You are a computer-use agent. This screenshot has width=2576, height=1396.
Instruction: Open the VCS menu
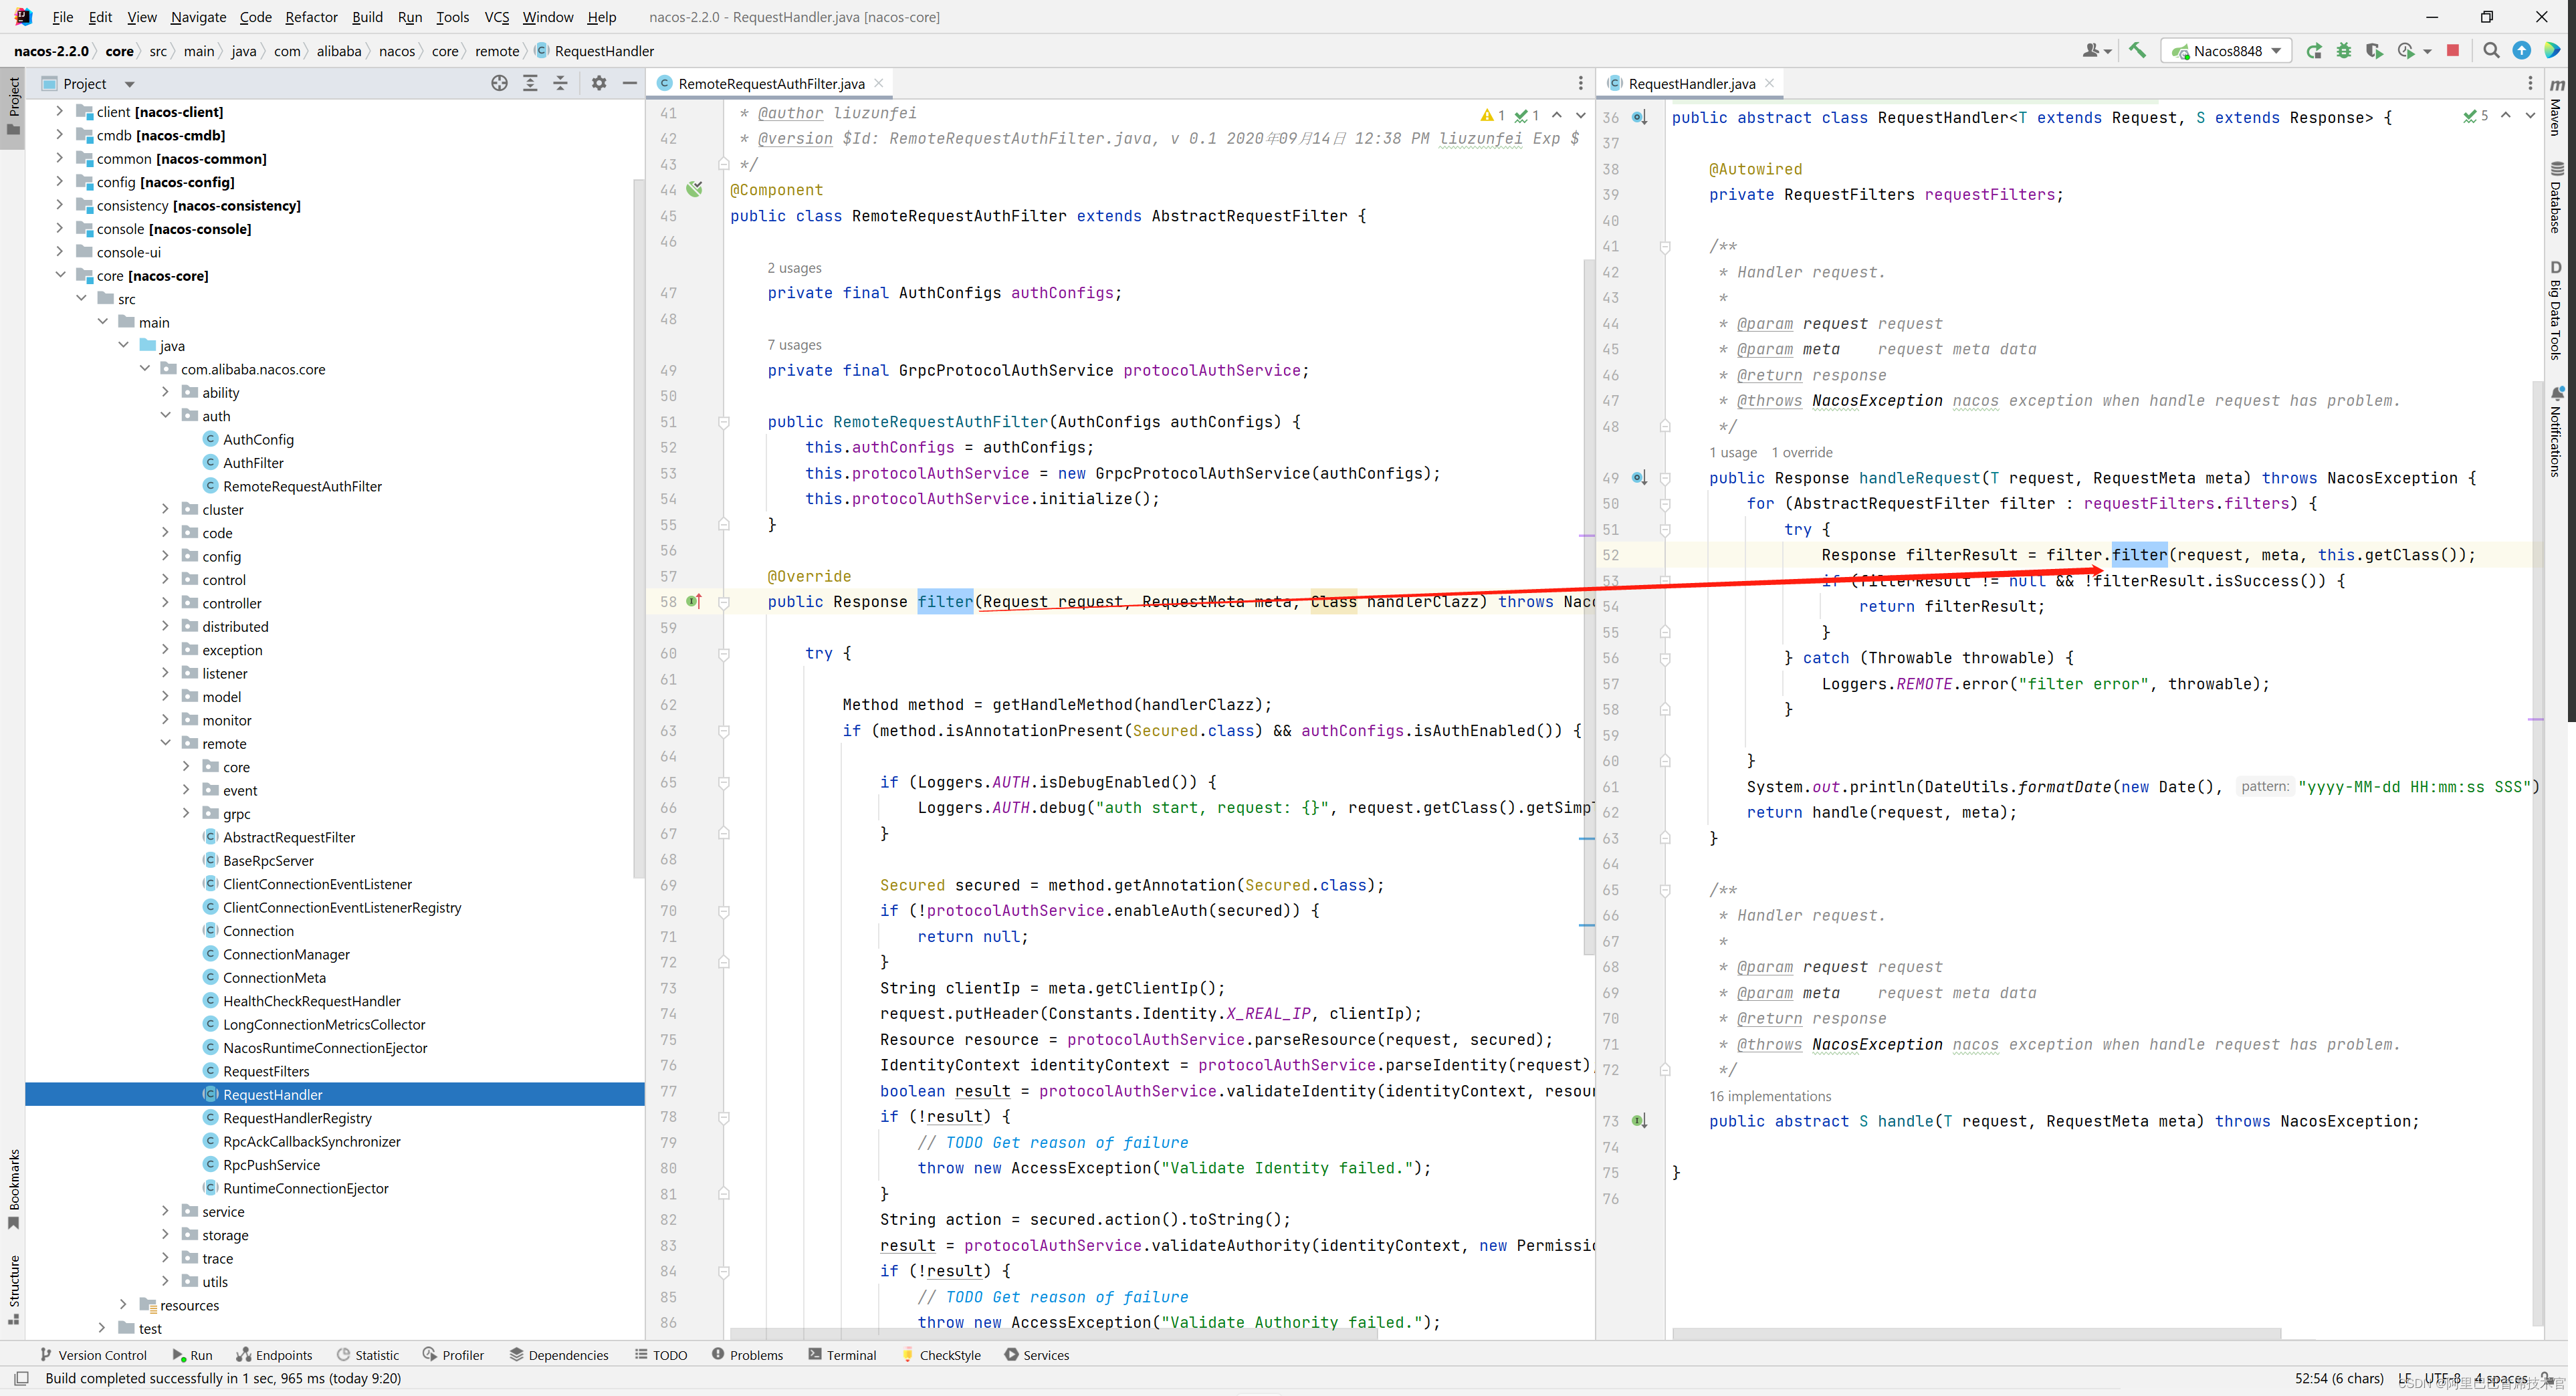point(496,17)
